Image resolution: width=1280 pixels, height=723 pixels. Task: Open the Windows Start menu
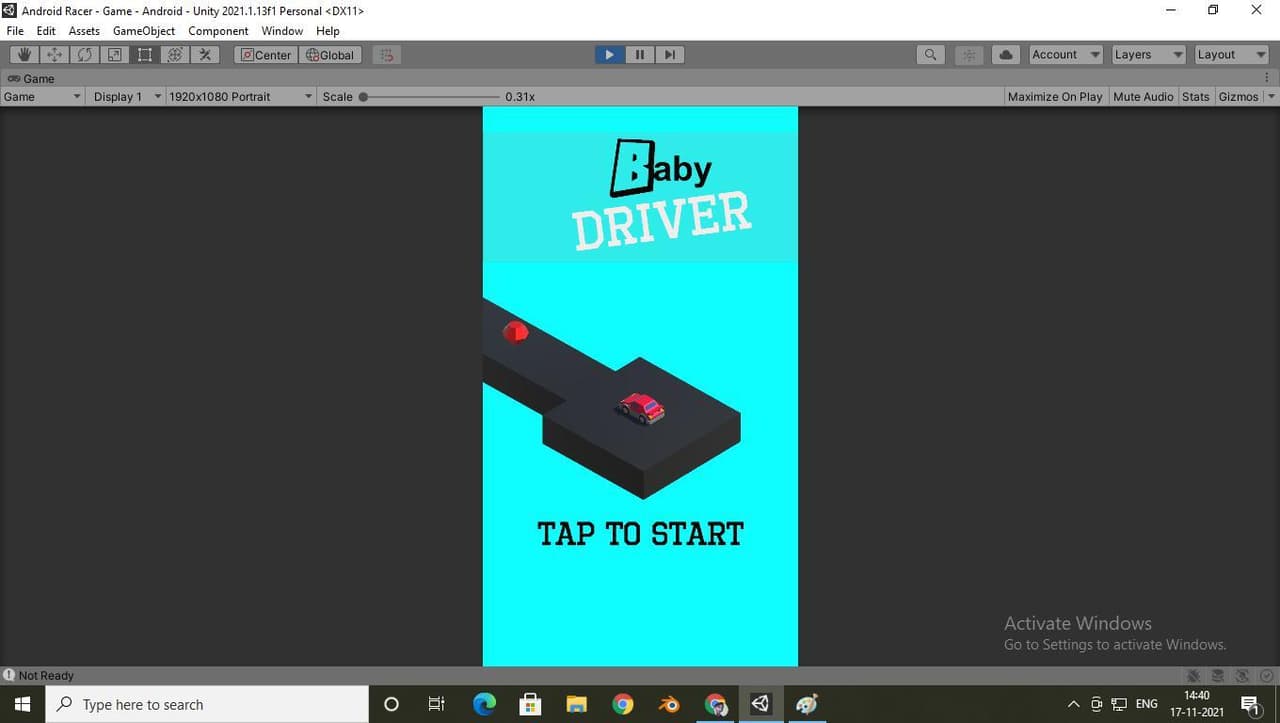(x=22, y=704)
